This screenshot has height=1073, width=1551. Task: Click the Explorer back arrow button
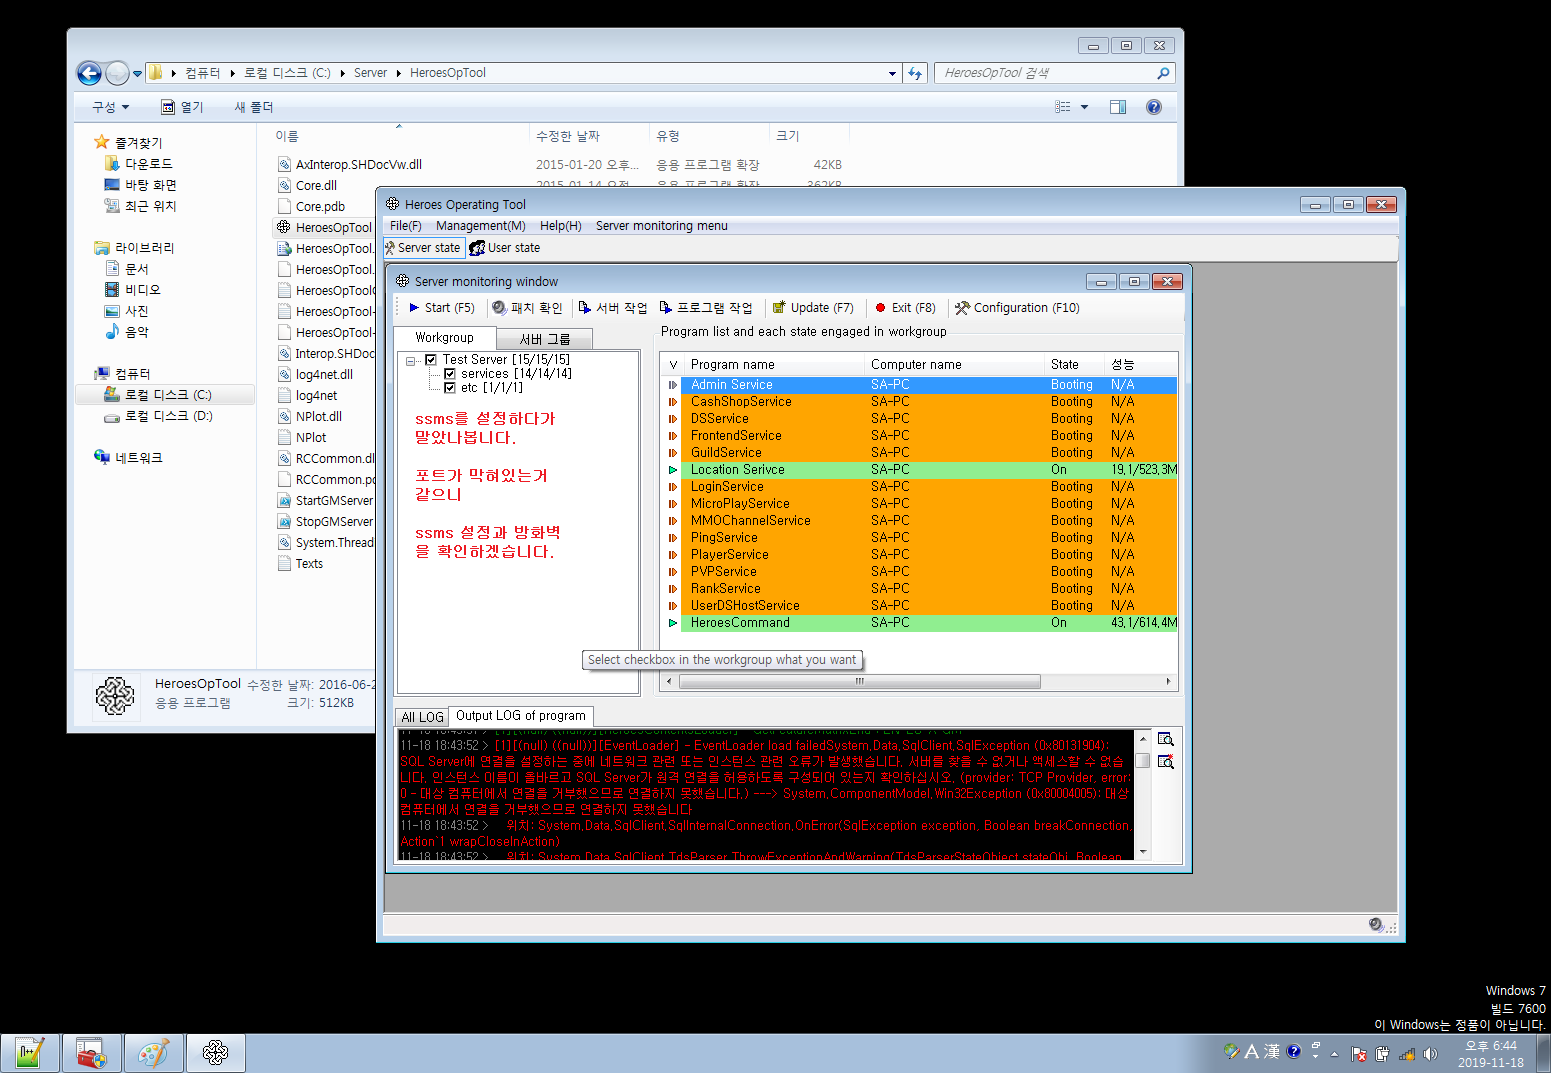pos(89,73)
